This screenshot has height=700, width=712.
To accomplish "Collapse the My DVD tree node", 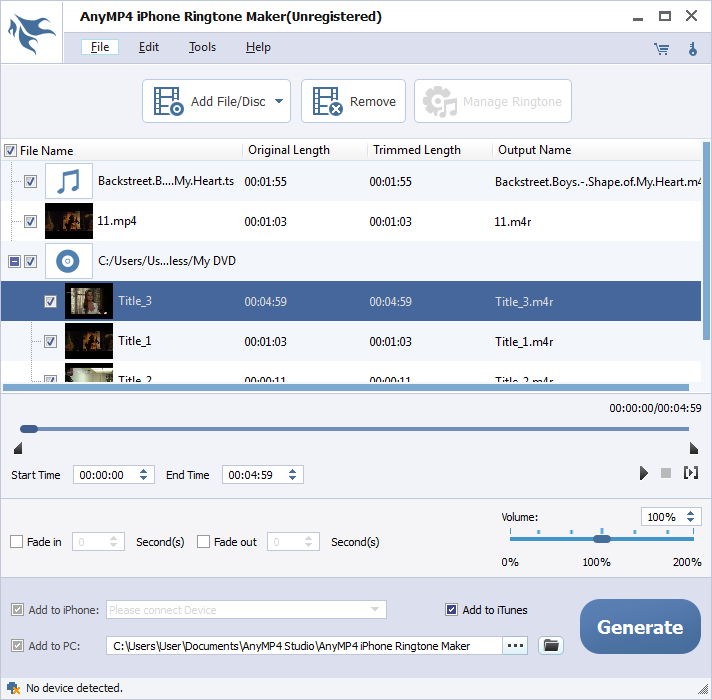I will [x=15, y=261].
